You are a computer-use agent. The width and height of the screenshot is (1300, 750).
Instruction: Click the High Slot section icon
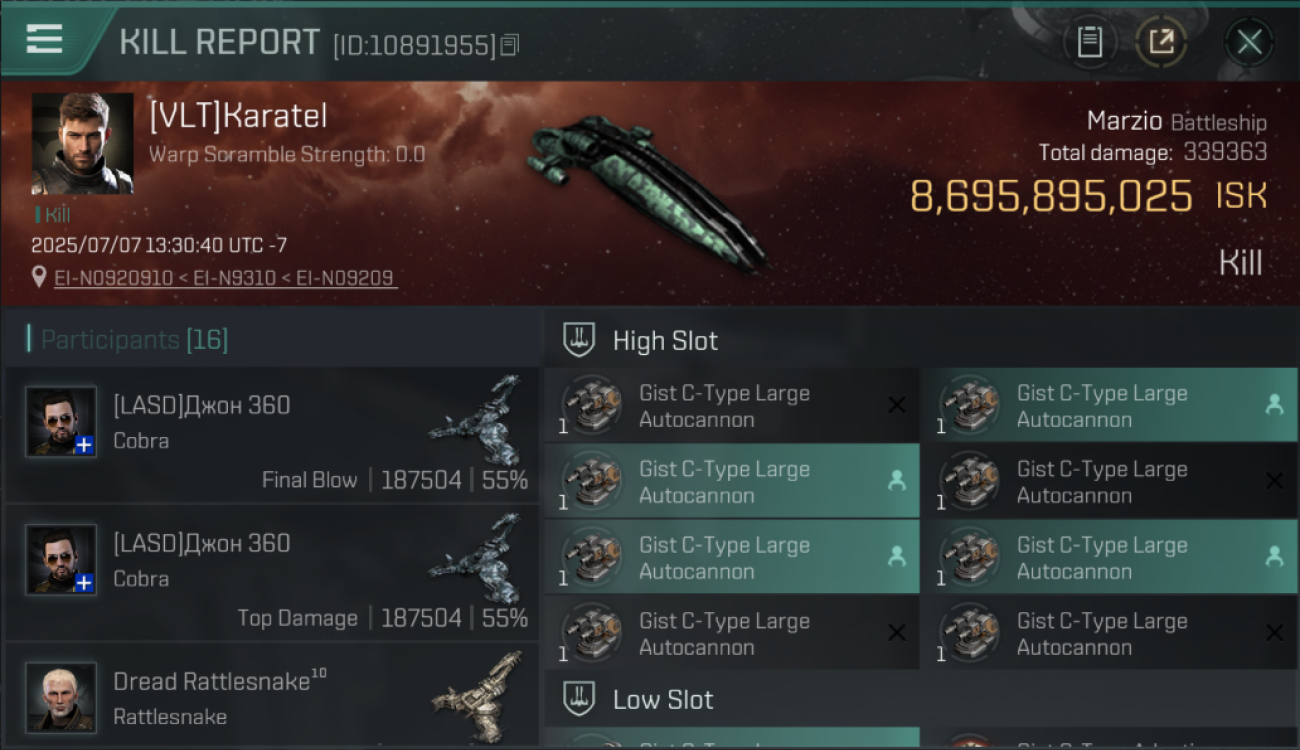coord(579,340)
